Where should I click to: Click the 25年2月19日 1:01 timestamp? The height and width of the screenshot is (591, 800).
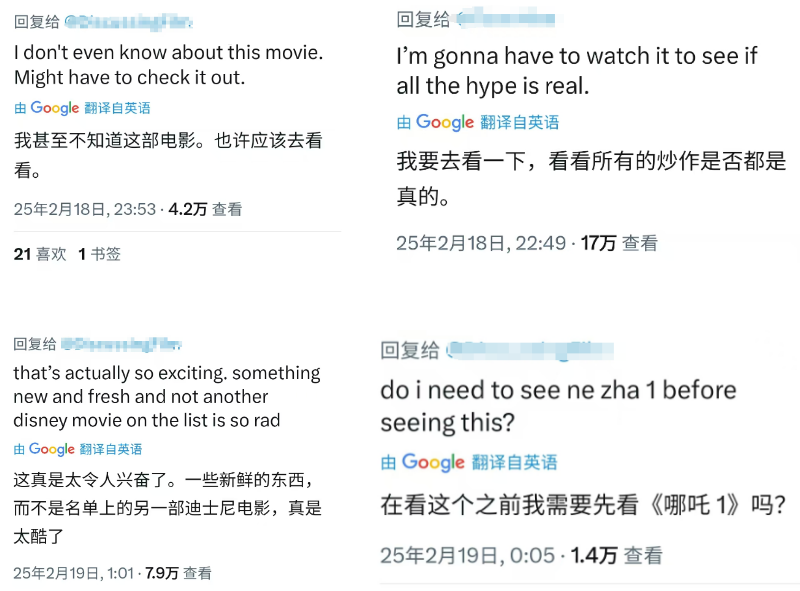pyautogui.click(x=75, y=573)
